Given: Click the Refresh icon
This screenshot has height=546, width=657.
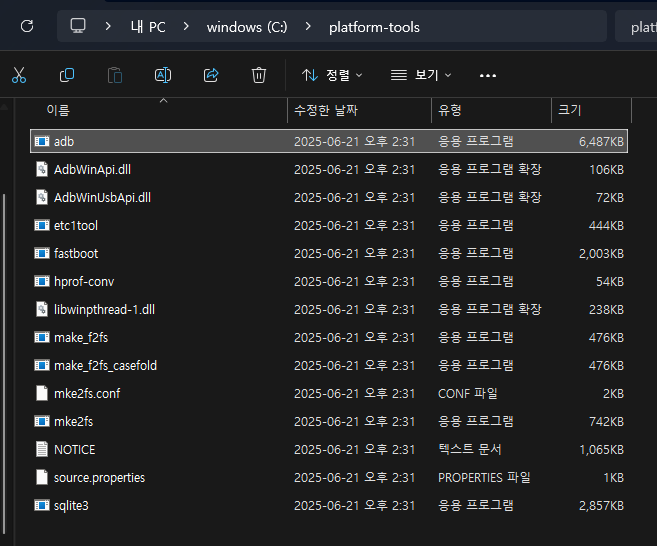Looking at the screenshot, I should point(27,26).
